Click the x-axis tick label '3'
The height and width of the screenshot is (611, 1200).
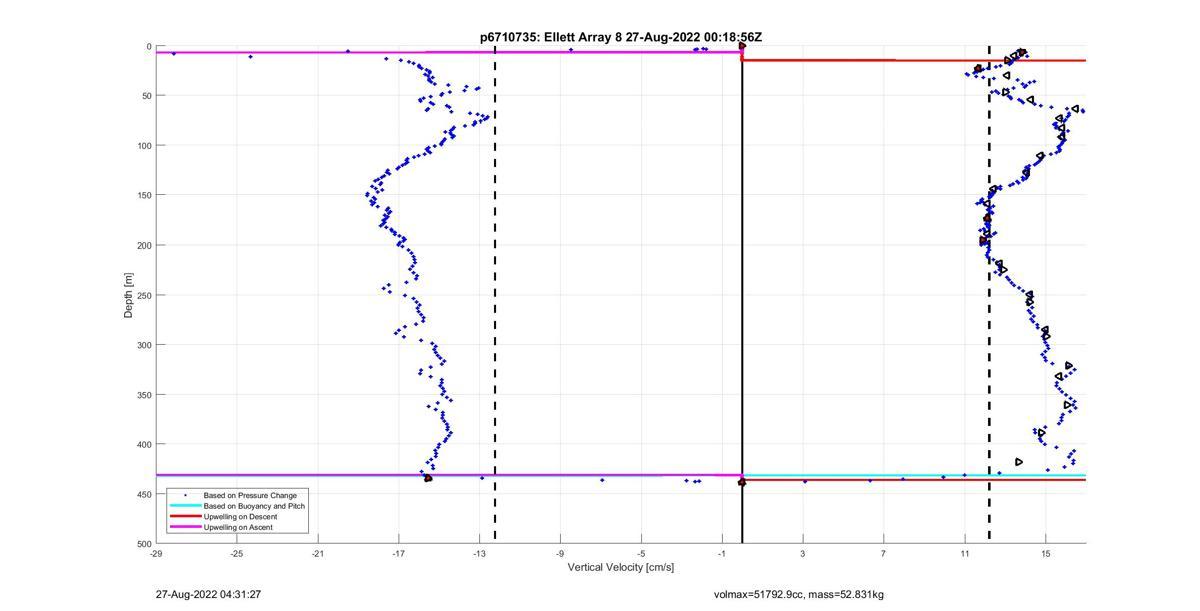pyautogui.click(x=803, y=553)
